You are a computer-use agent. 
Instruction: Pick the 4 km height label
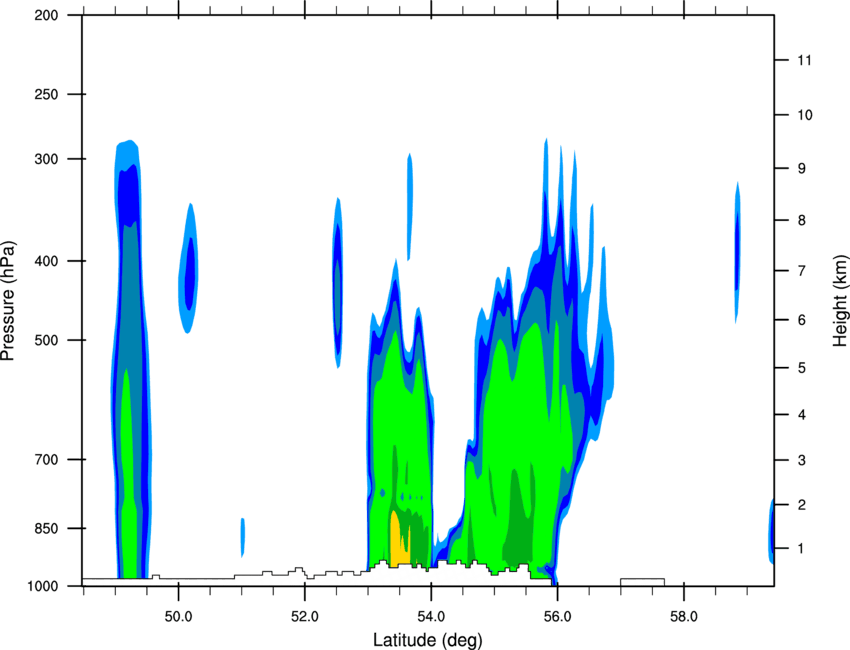(x=801, y=415)
